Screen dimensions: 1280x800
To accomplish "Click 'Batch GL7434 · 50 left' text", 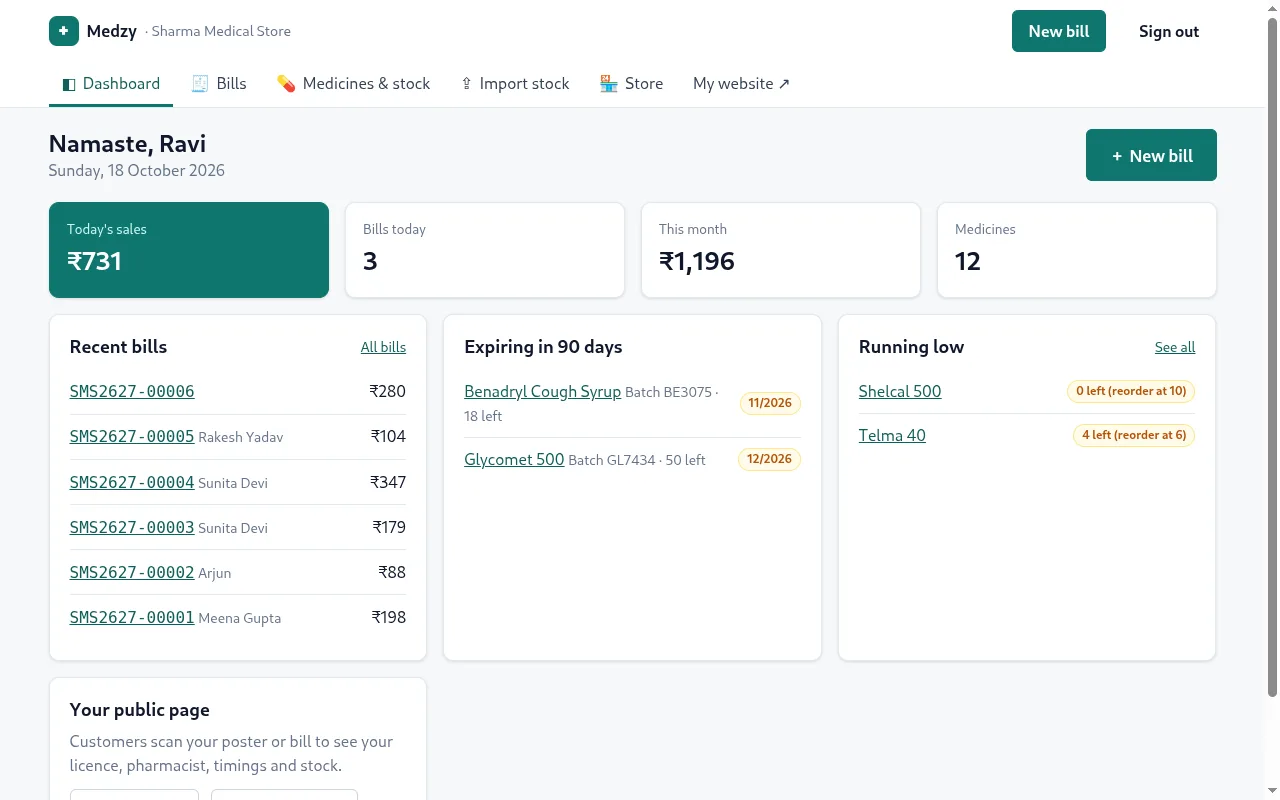I will pos(637,460).
